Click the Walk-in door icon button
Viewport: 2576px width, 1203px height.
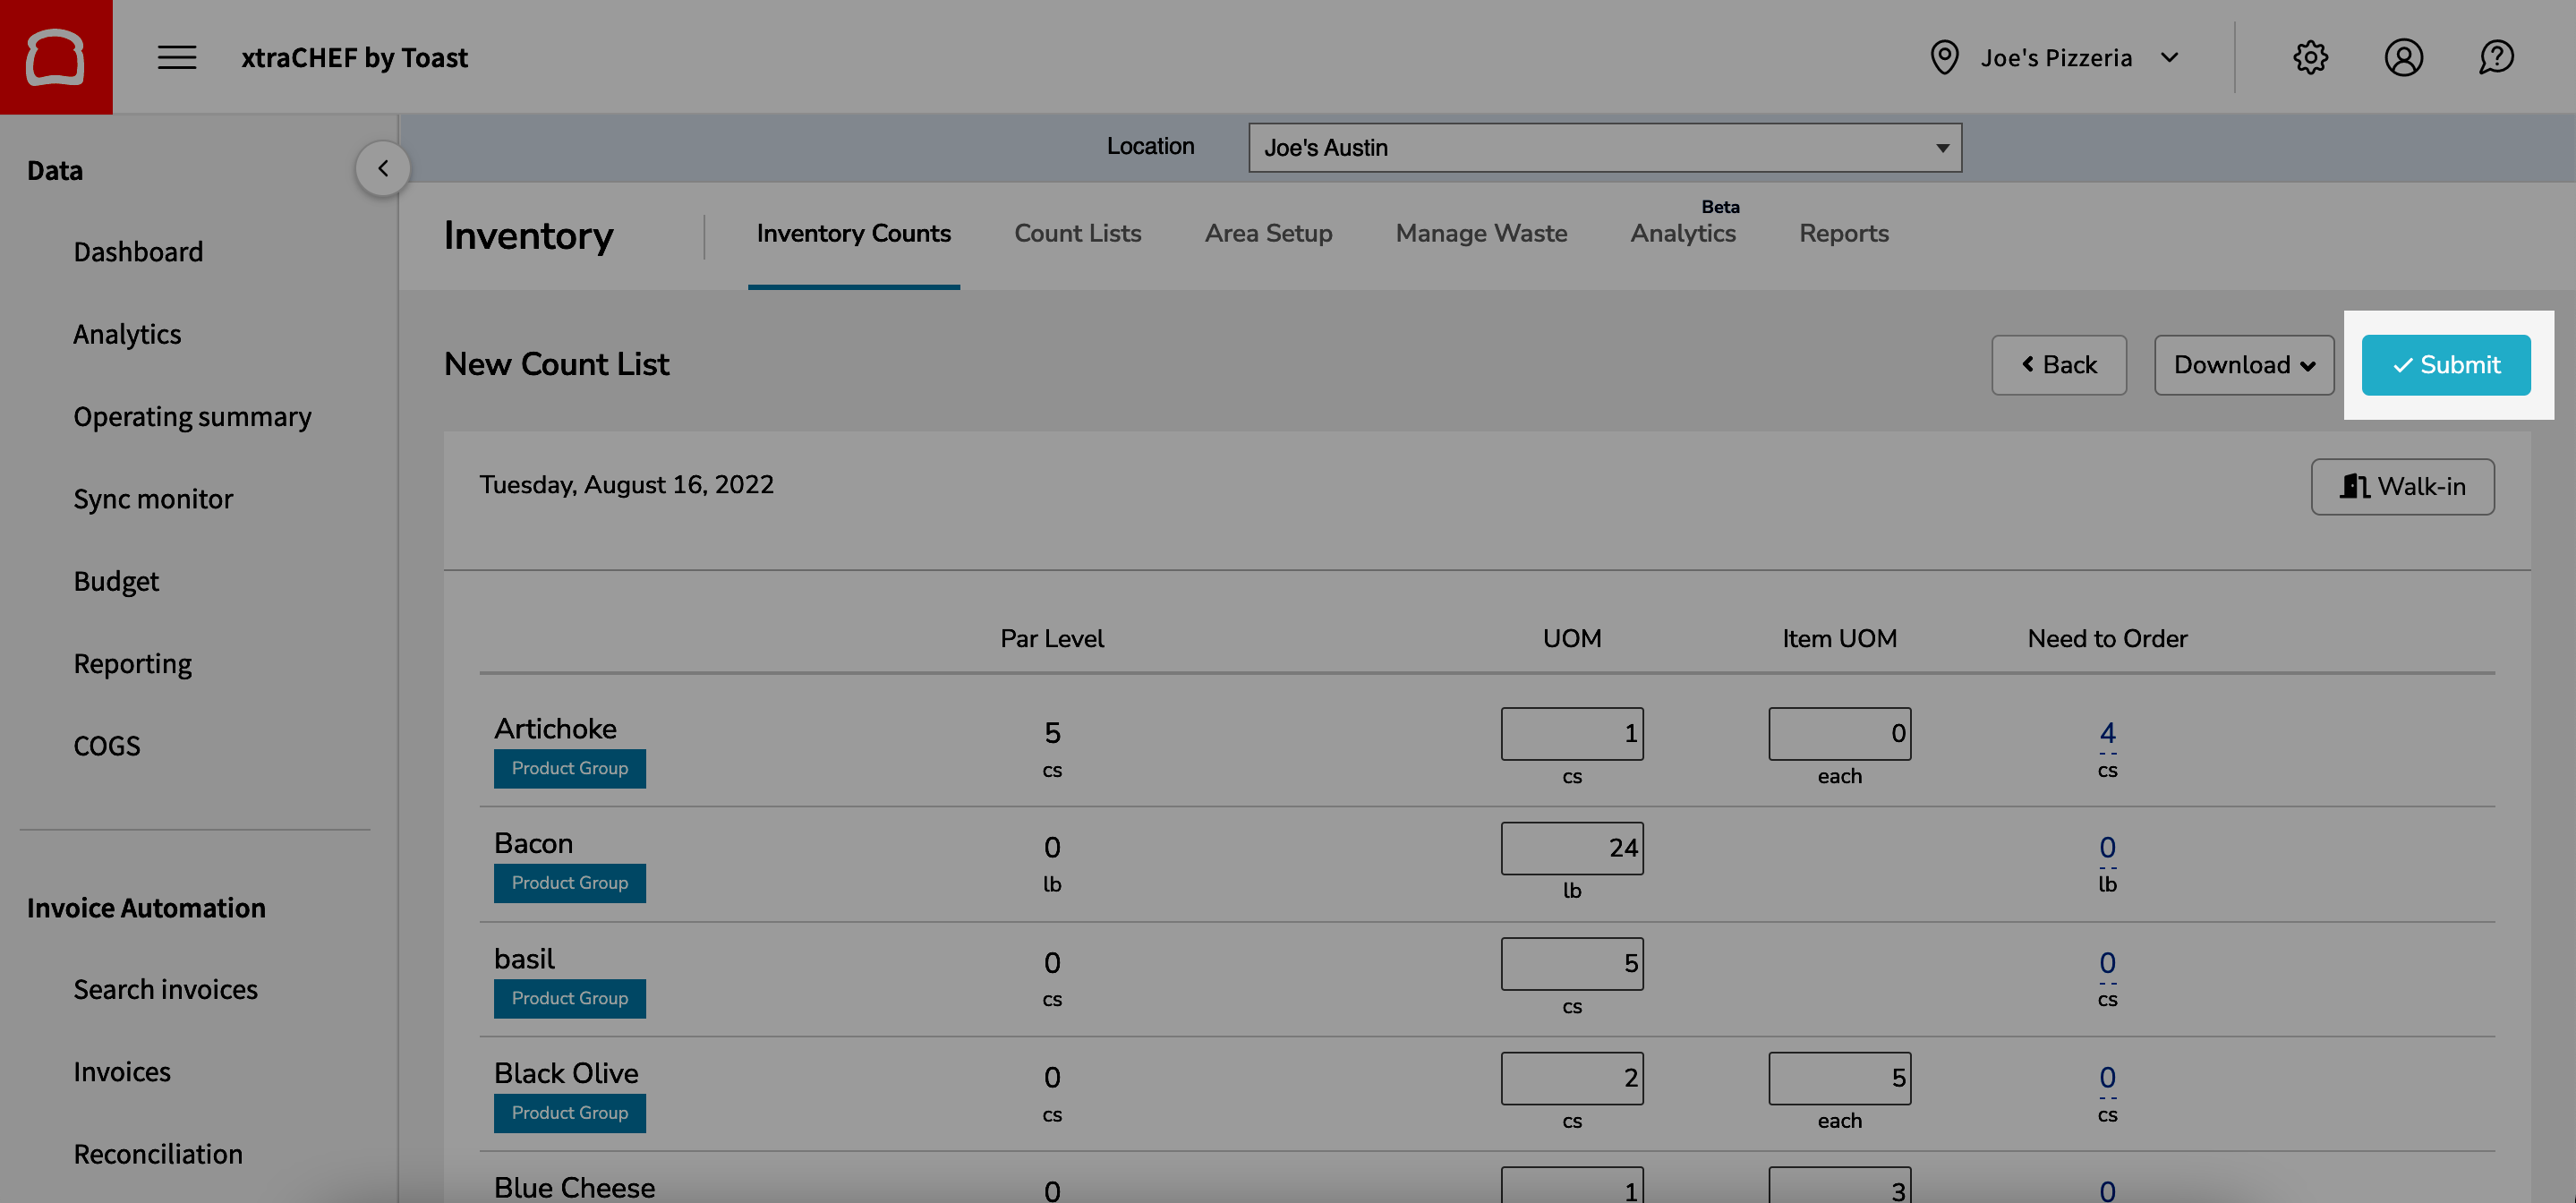2357,486
